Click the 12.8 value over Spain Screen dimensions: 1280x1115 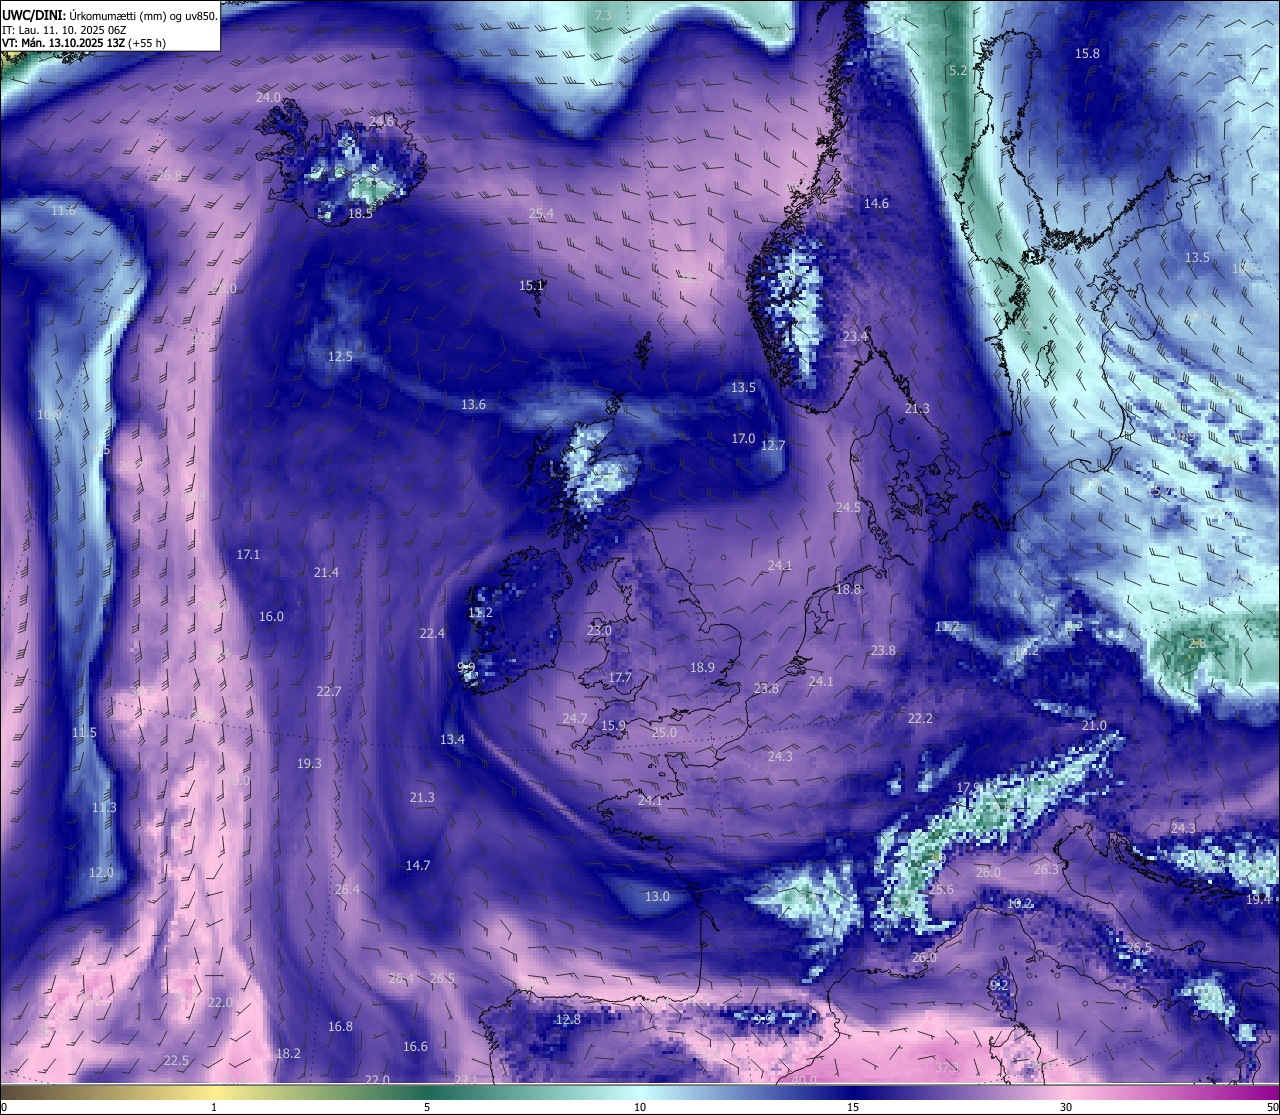coord(568,1019)
